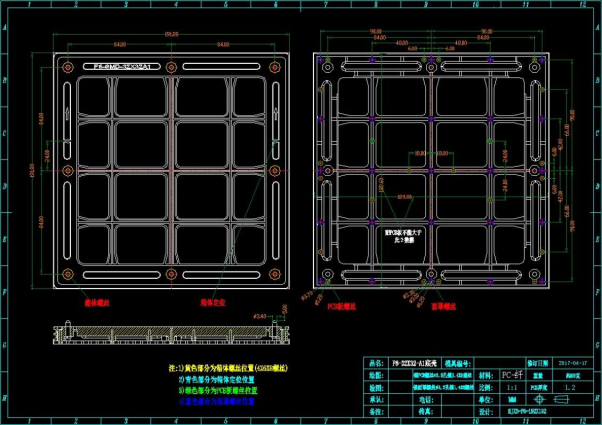Select the top-left screw hole of left view
The height and width of the screenshot is (425, 602).
point(66,67)
